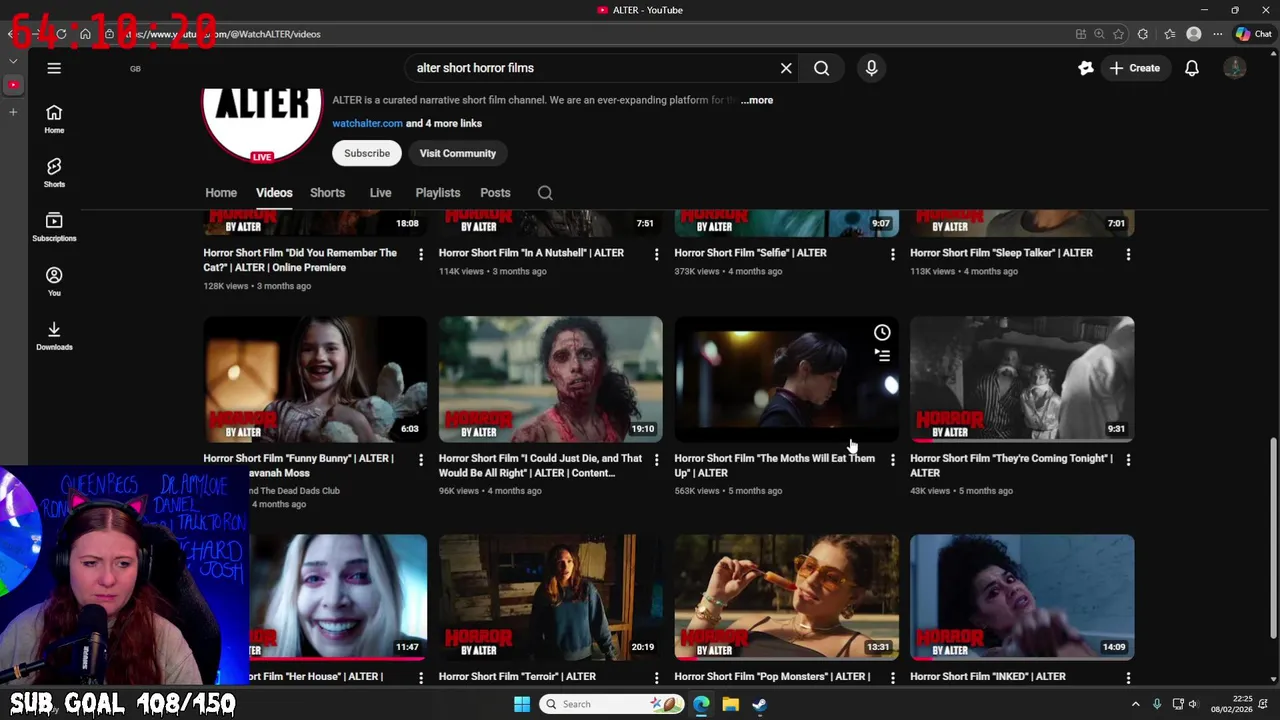The width and height of the screenshot is (1280, 720).
Task: Add The Moths video to Watch Later
Action: click(882, 332)
